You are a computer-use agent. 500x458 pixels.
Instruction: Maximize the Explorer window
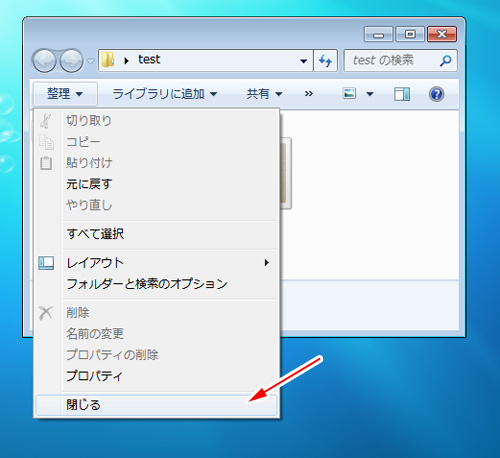(x=410, y=34)
